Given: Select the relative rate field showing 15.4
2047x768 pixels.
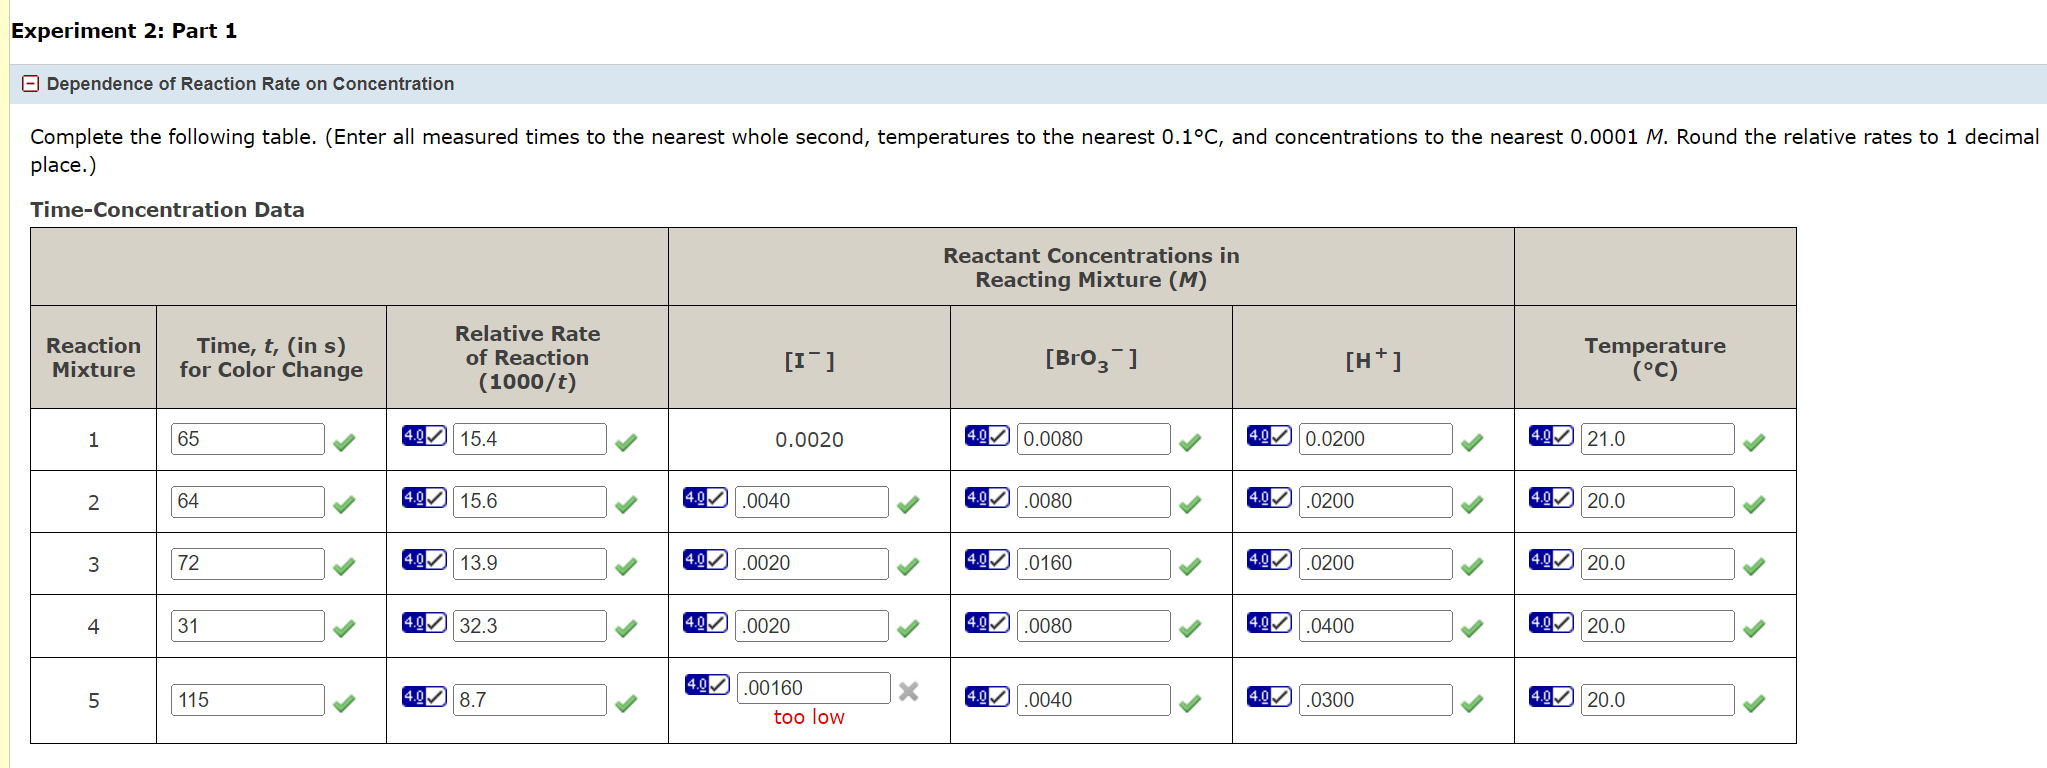Looking at the screenshot, I should [530, 439].
